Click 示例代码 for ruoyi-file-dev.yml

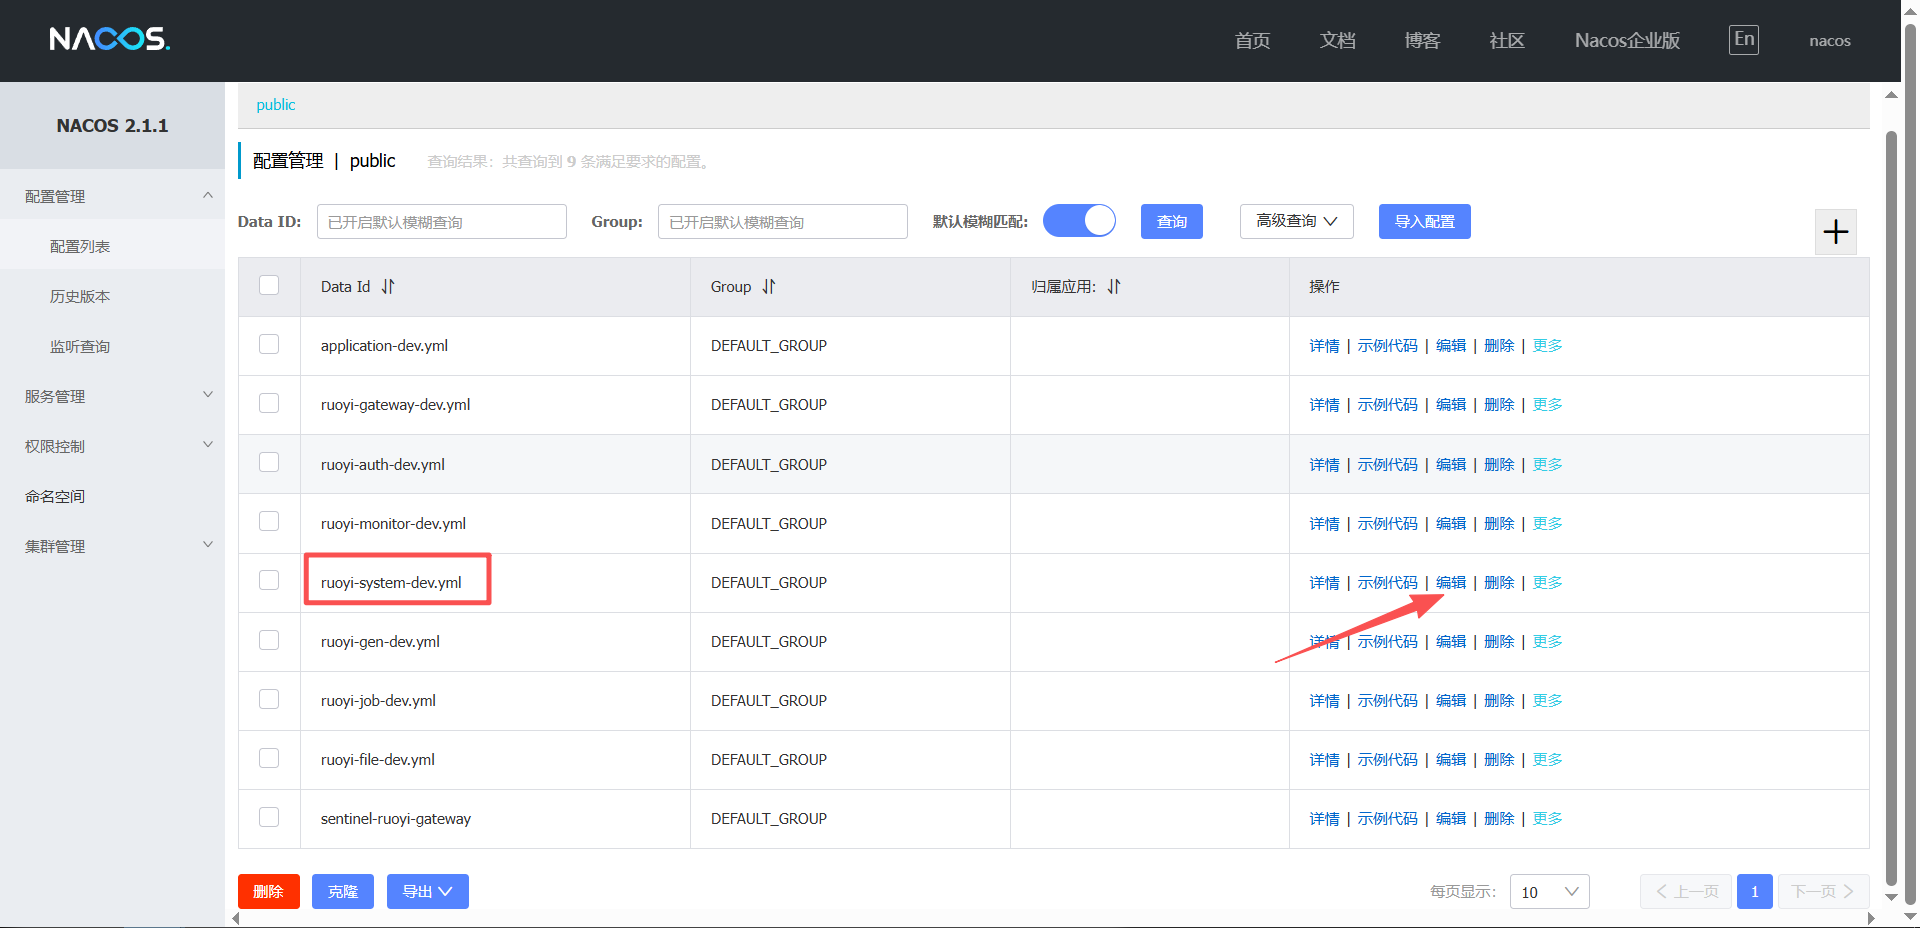[x=1387, y=760]
